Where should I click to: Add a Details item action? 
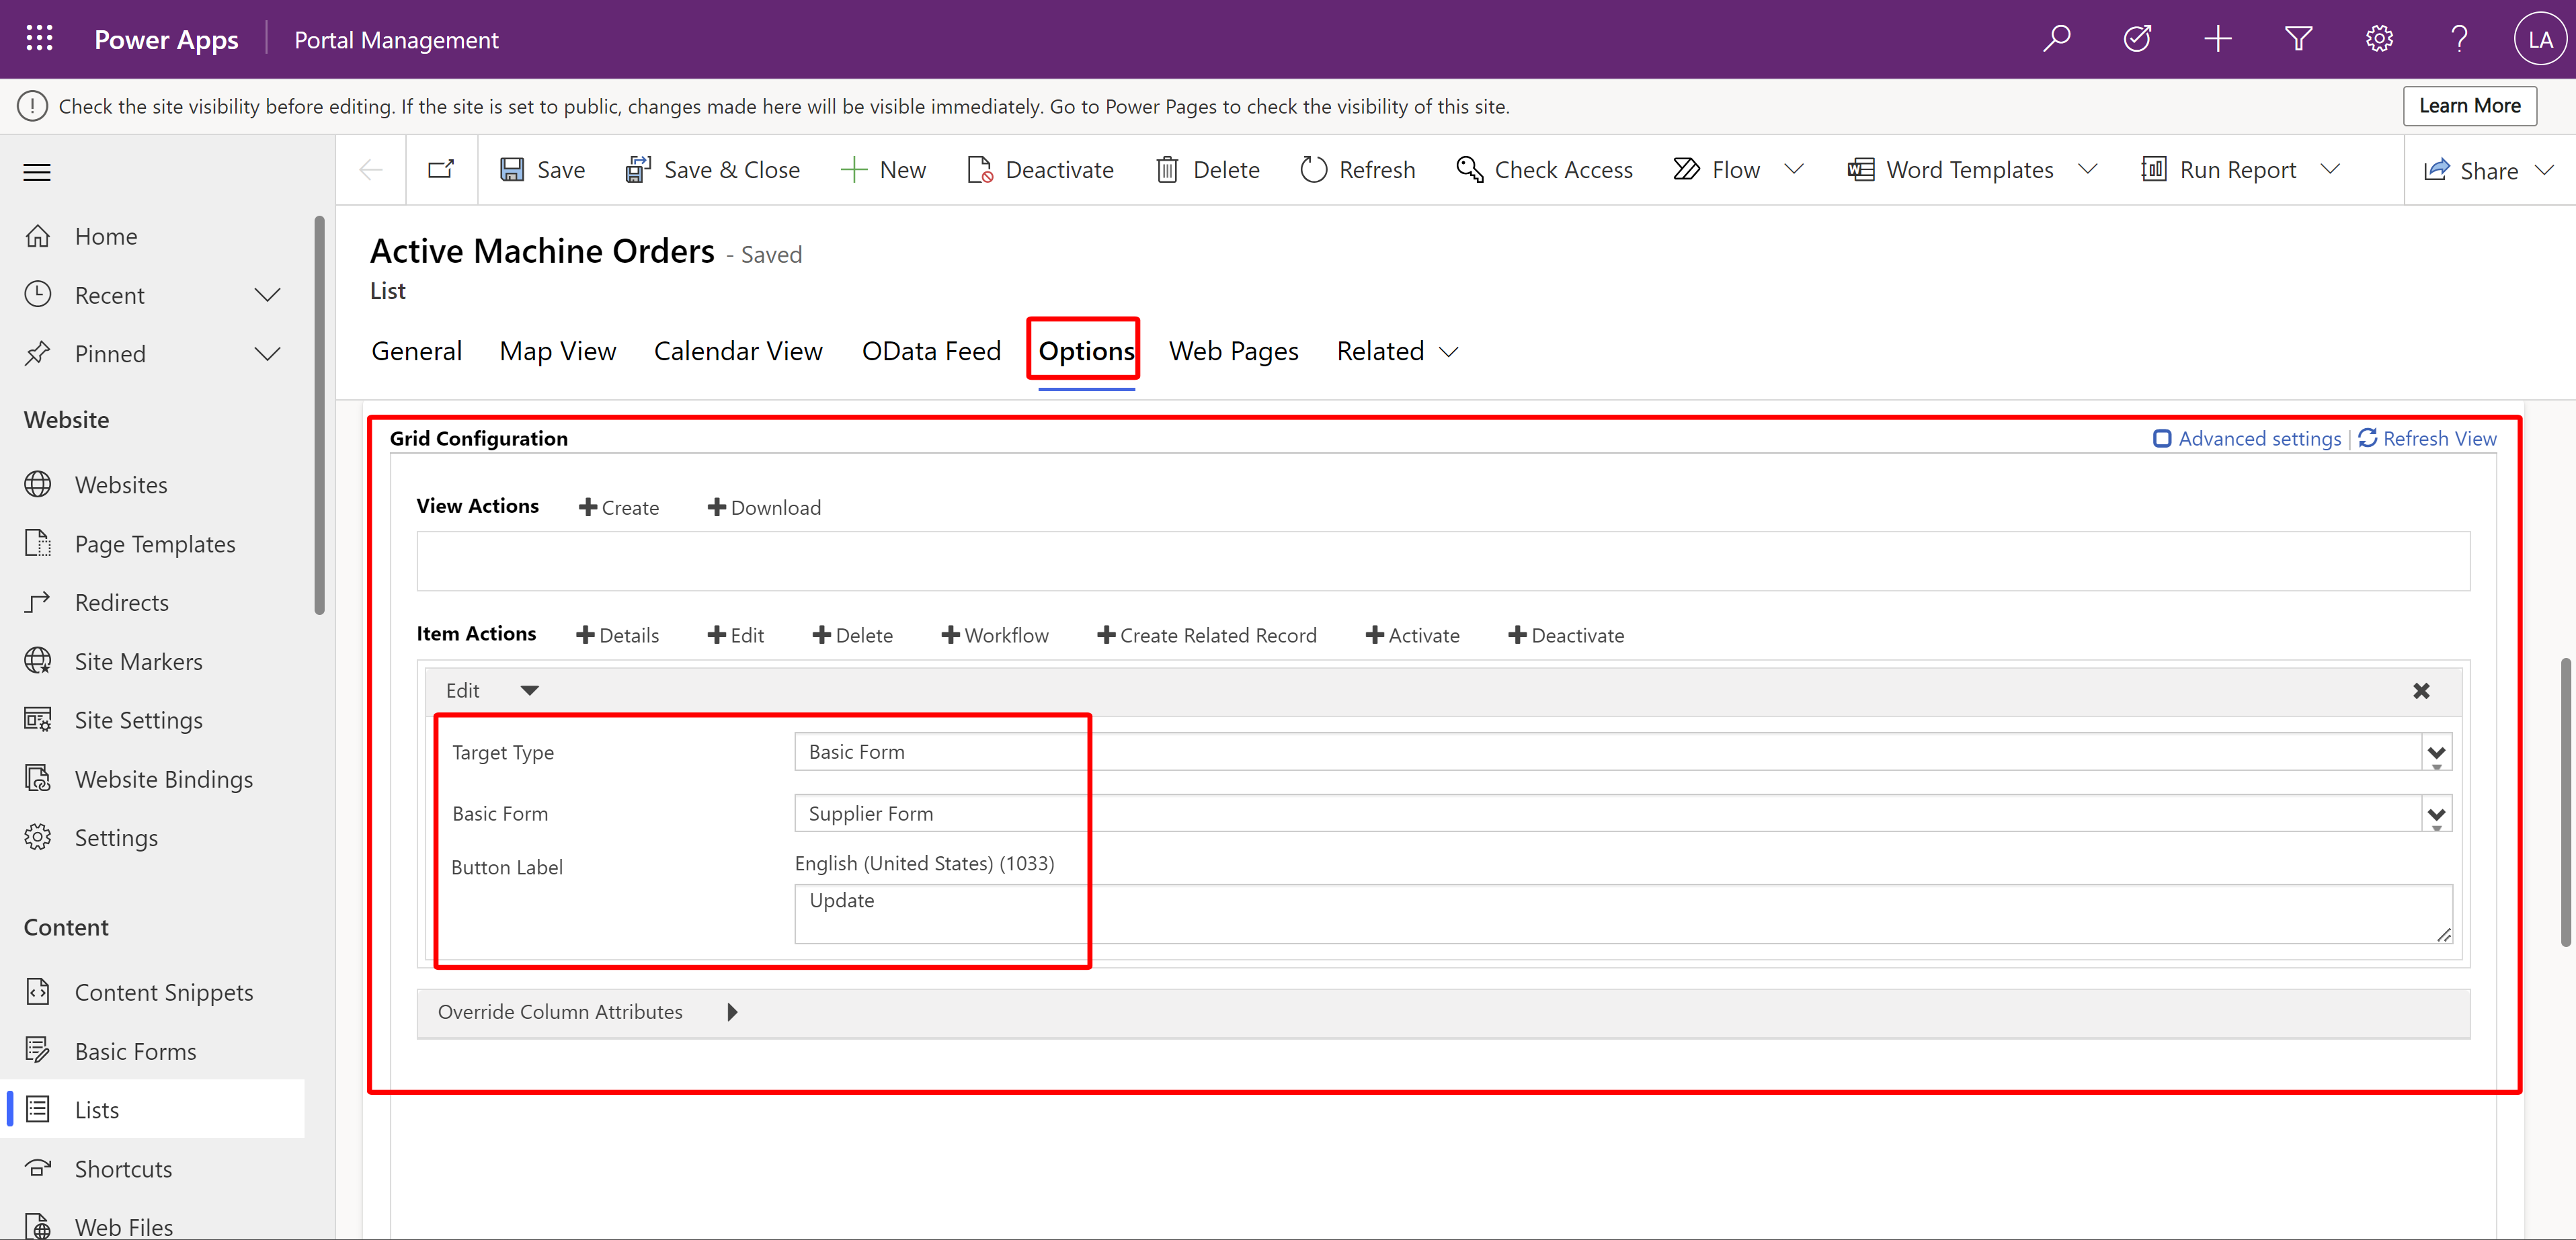tap(617, 635)
